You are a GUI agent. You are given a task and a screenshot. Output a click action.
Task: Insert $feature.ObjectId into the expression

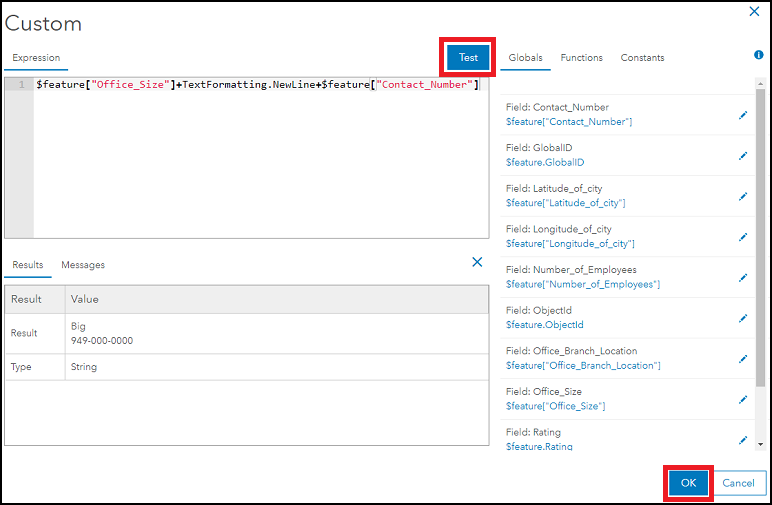pyautogui.click(x=545, y=324)
